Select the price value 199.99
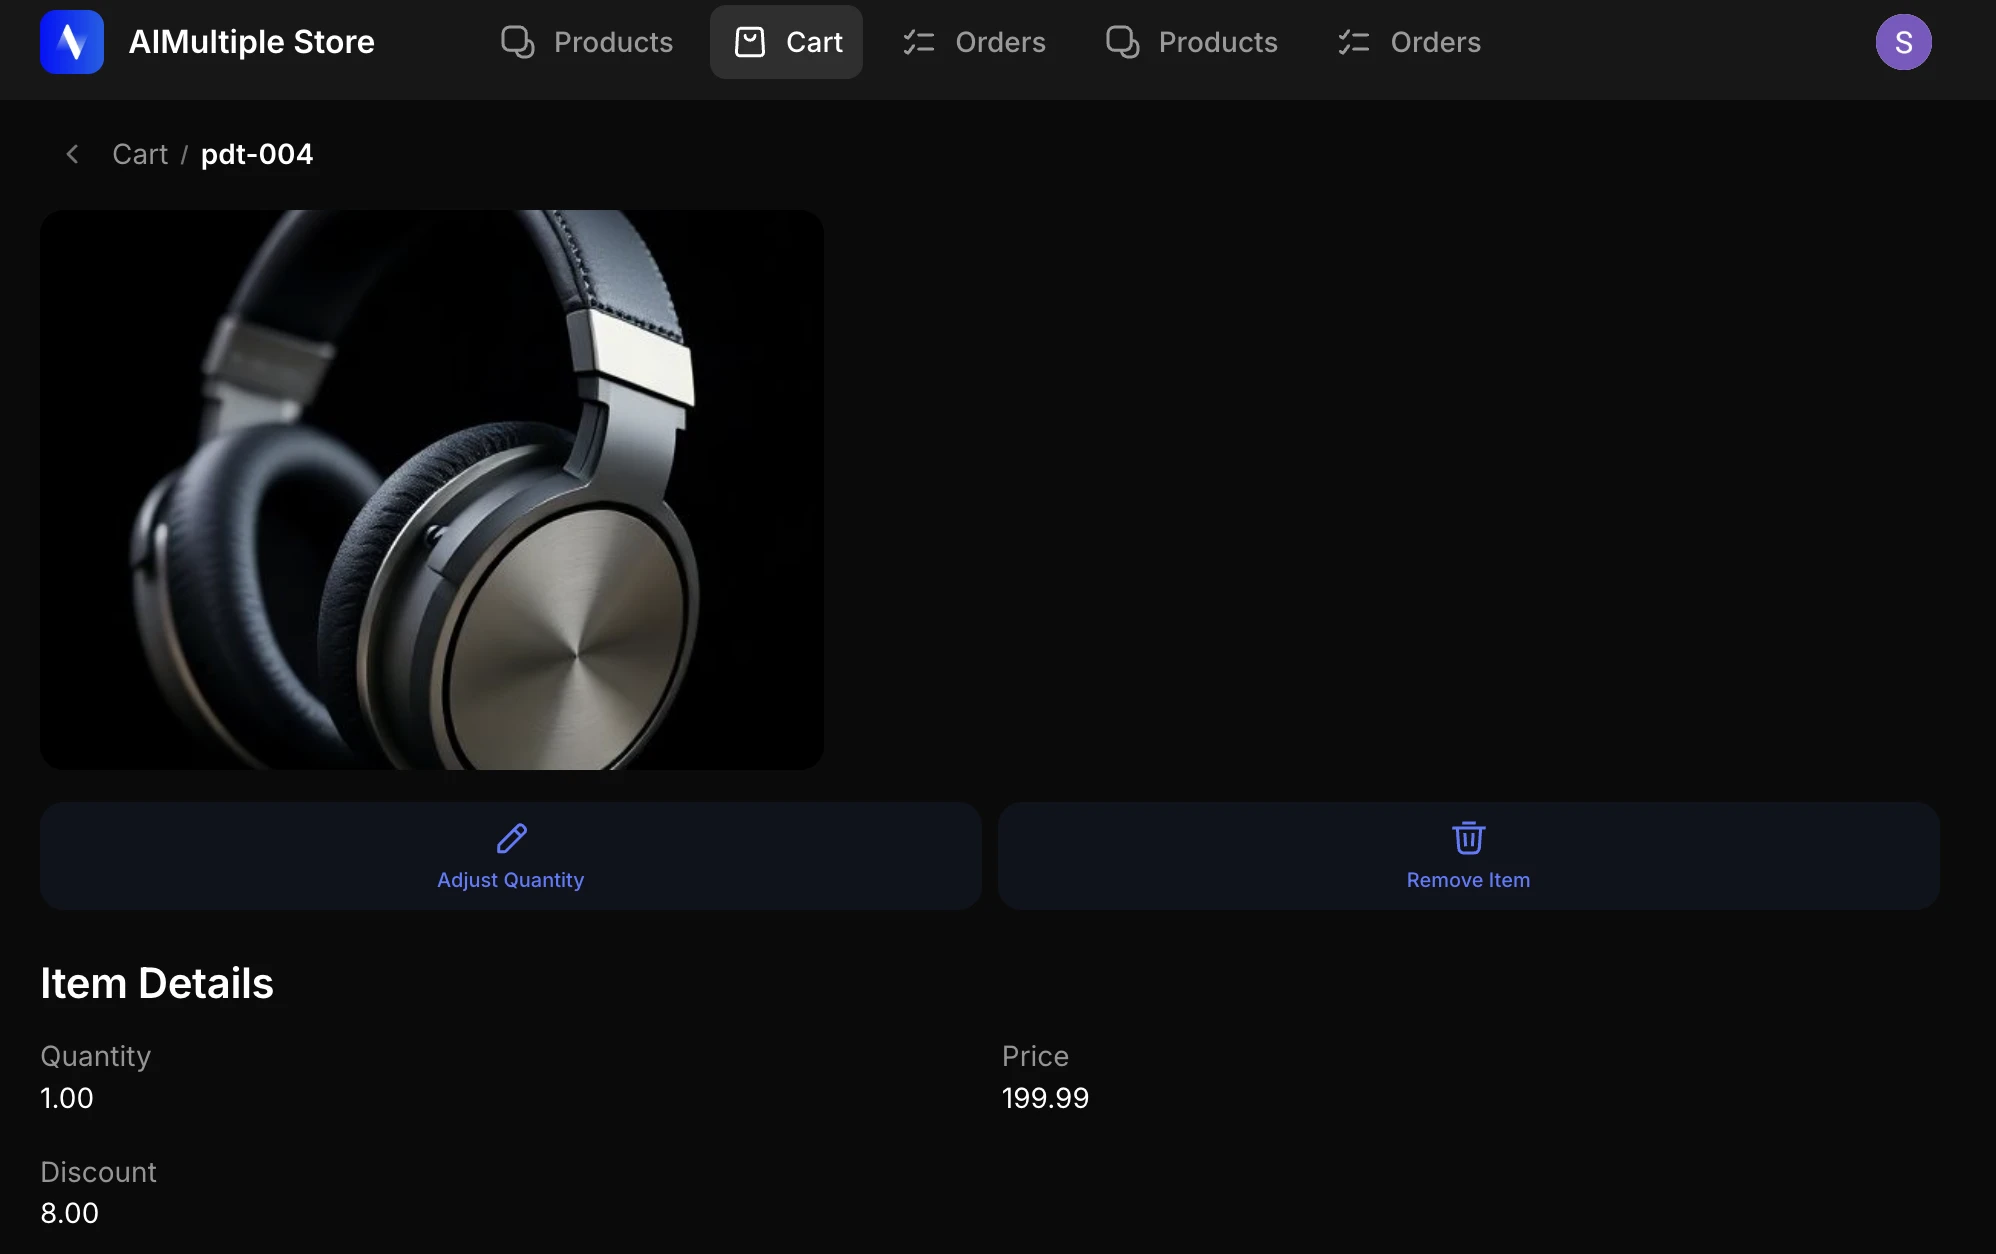 pos(1045,1098)
